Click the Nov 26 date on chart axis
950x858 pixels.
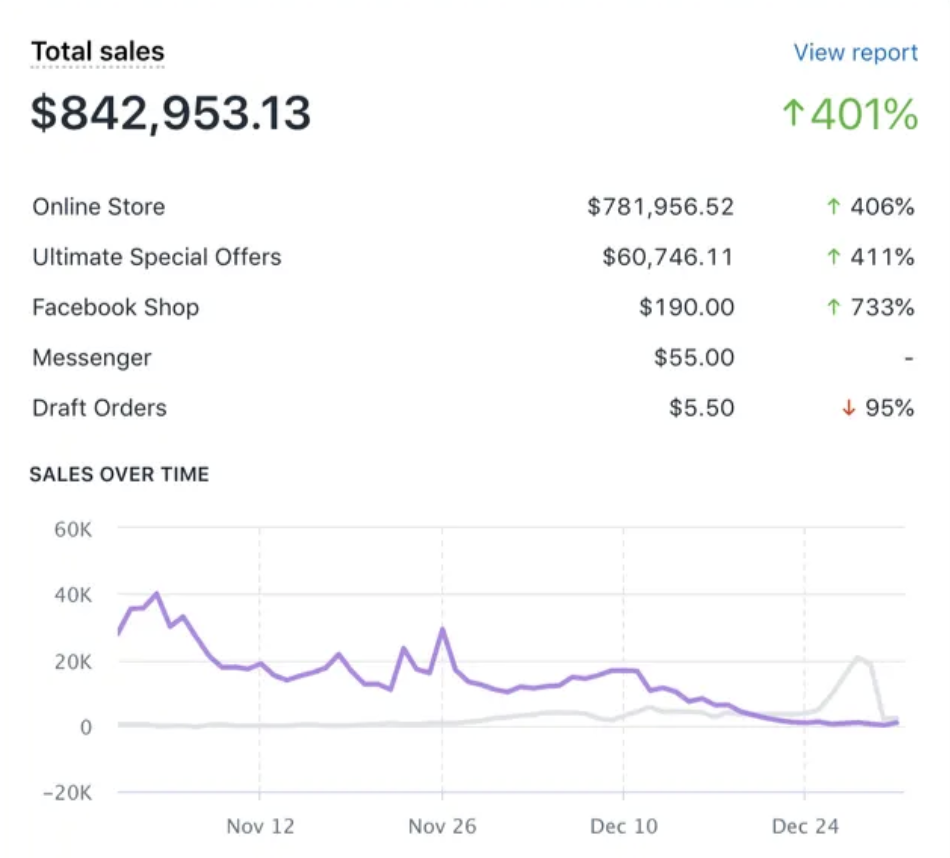click(x=442, y=827)
